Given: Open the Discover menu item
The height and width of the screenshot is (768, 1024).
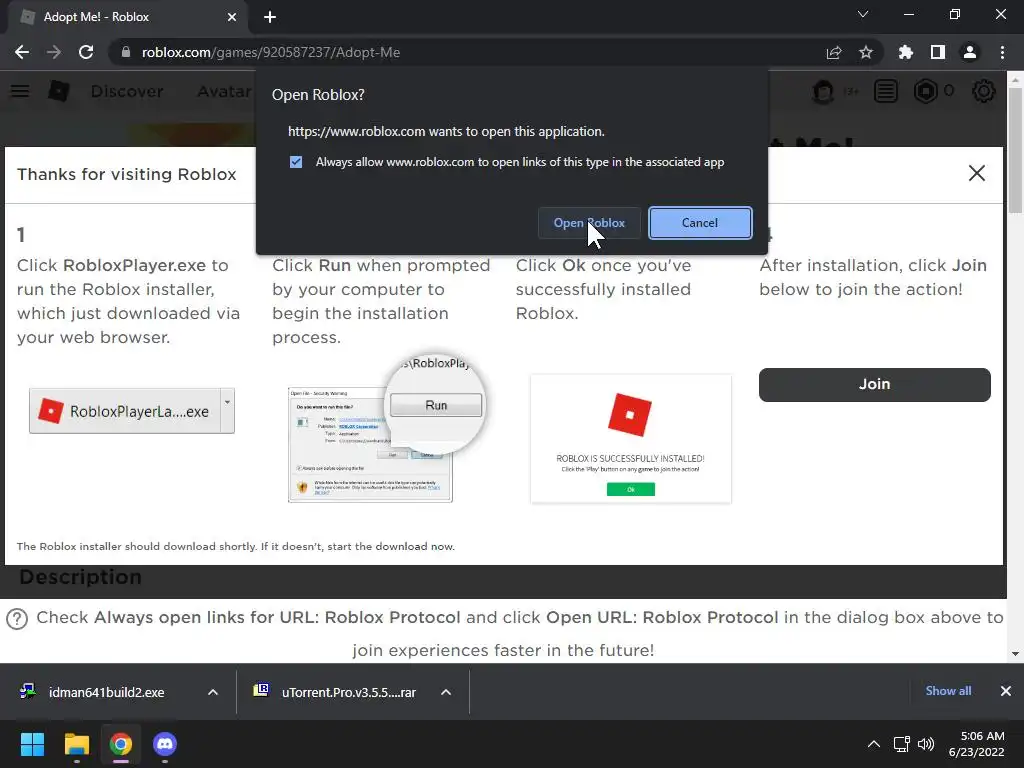Looking at the screenshot, I should click(127, 91).
